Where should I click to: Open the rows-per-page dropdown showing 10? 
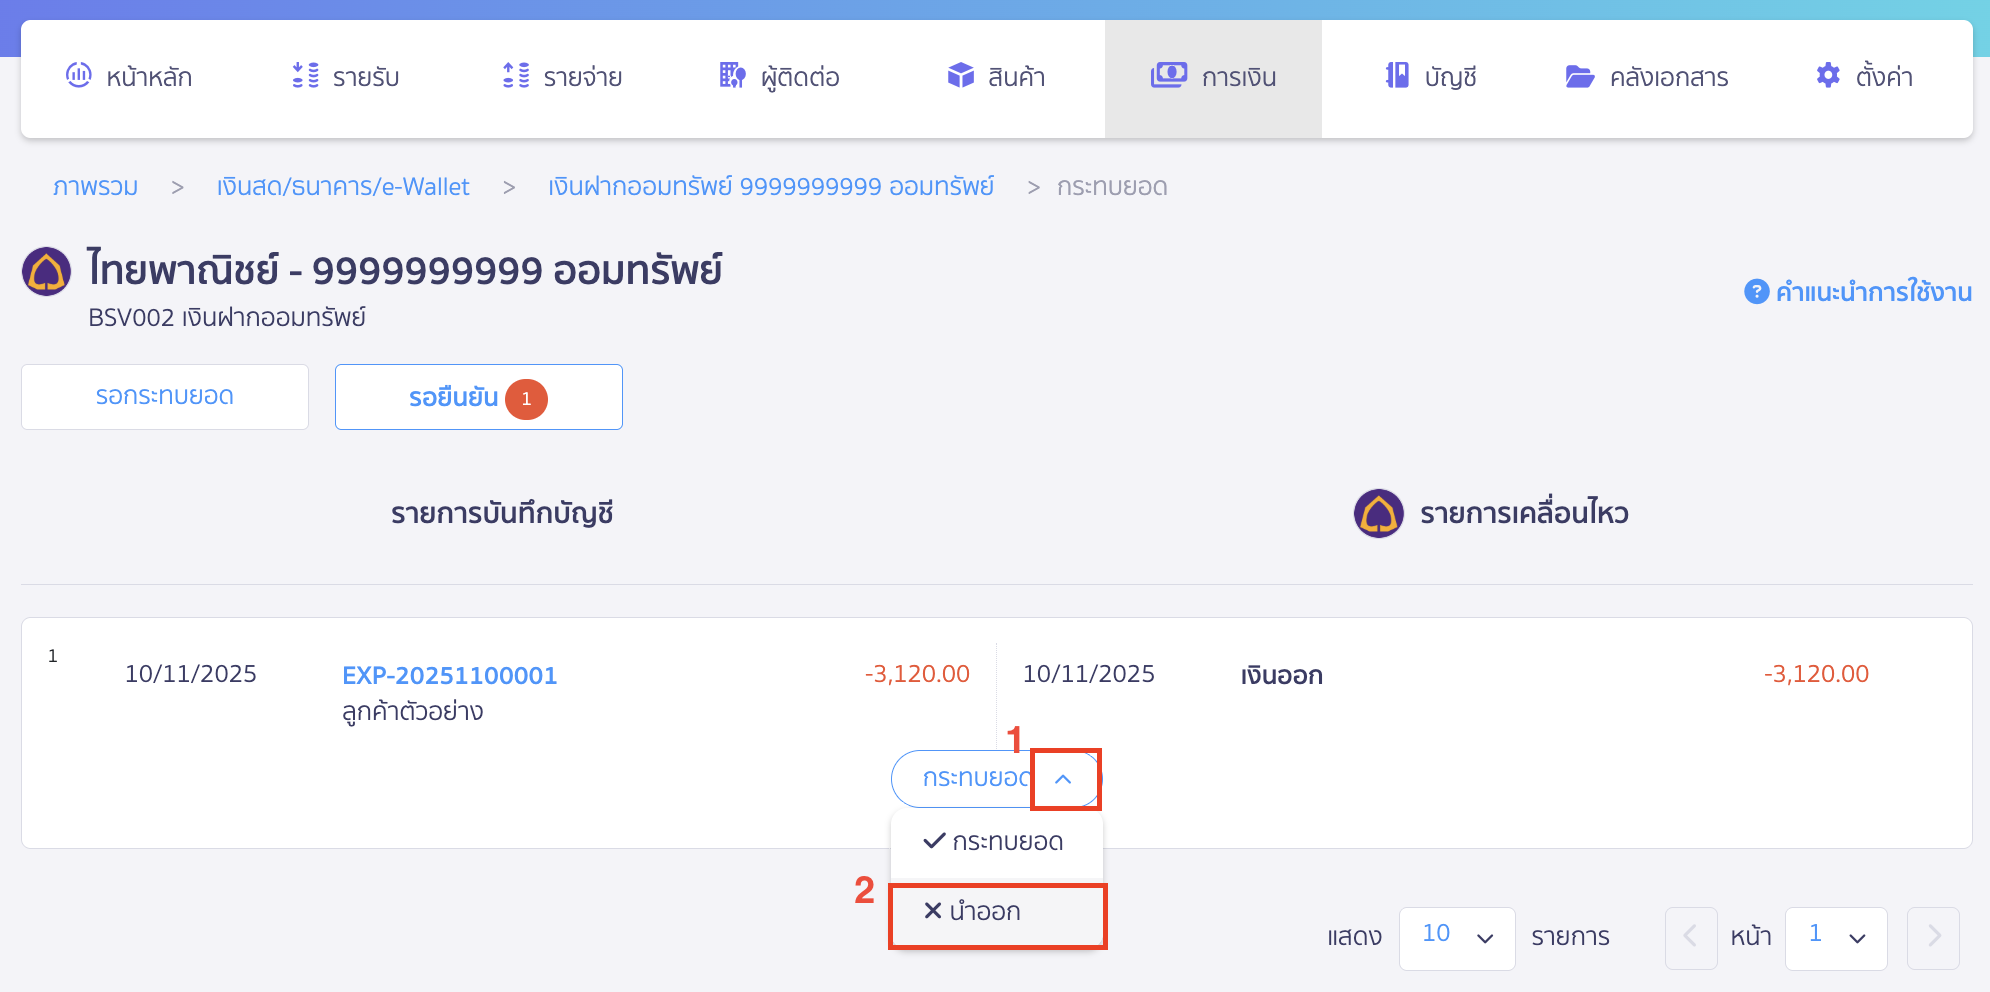tap(1457, 937)
